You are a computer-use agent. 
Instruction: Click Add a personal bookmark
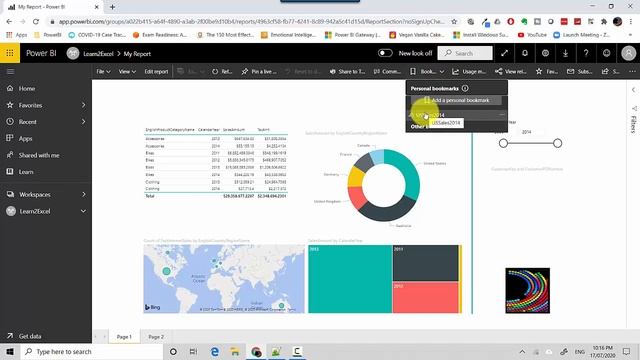tap(456, 100)
